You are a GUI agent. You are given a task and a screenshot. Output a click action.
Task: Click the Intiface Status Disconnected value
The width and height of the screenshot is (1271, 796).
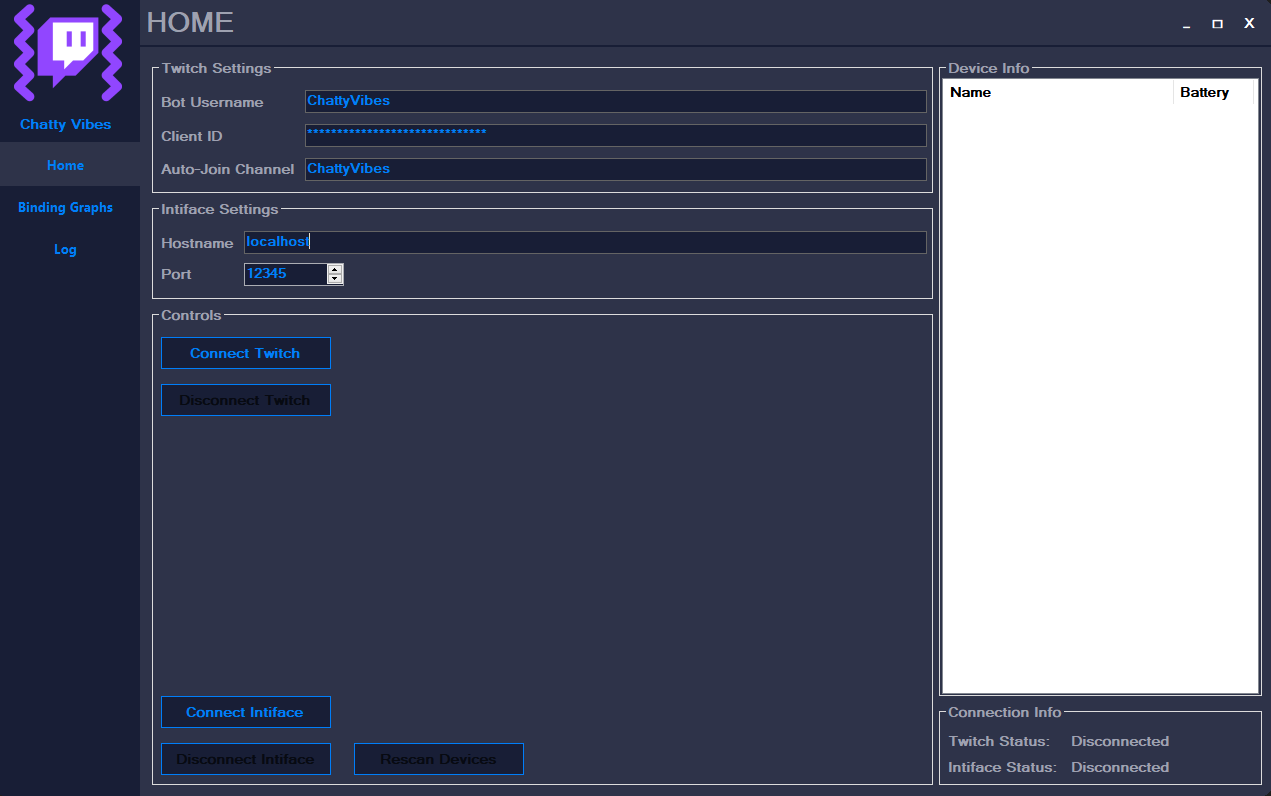click(x=1120, y=767)
